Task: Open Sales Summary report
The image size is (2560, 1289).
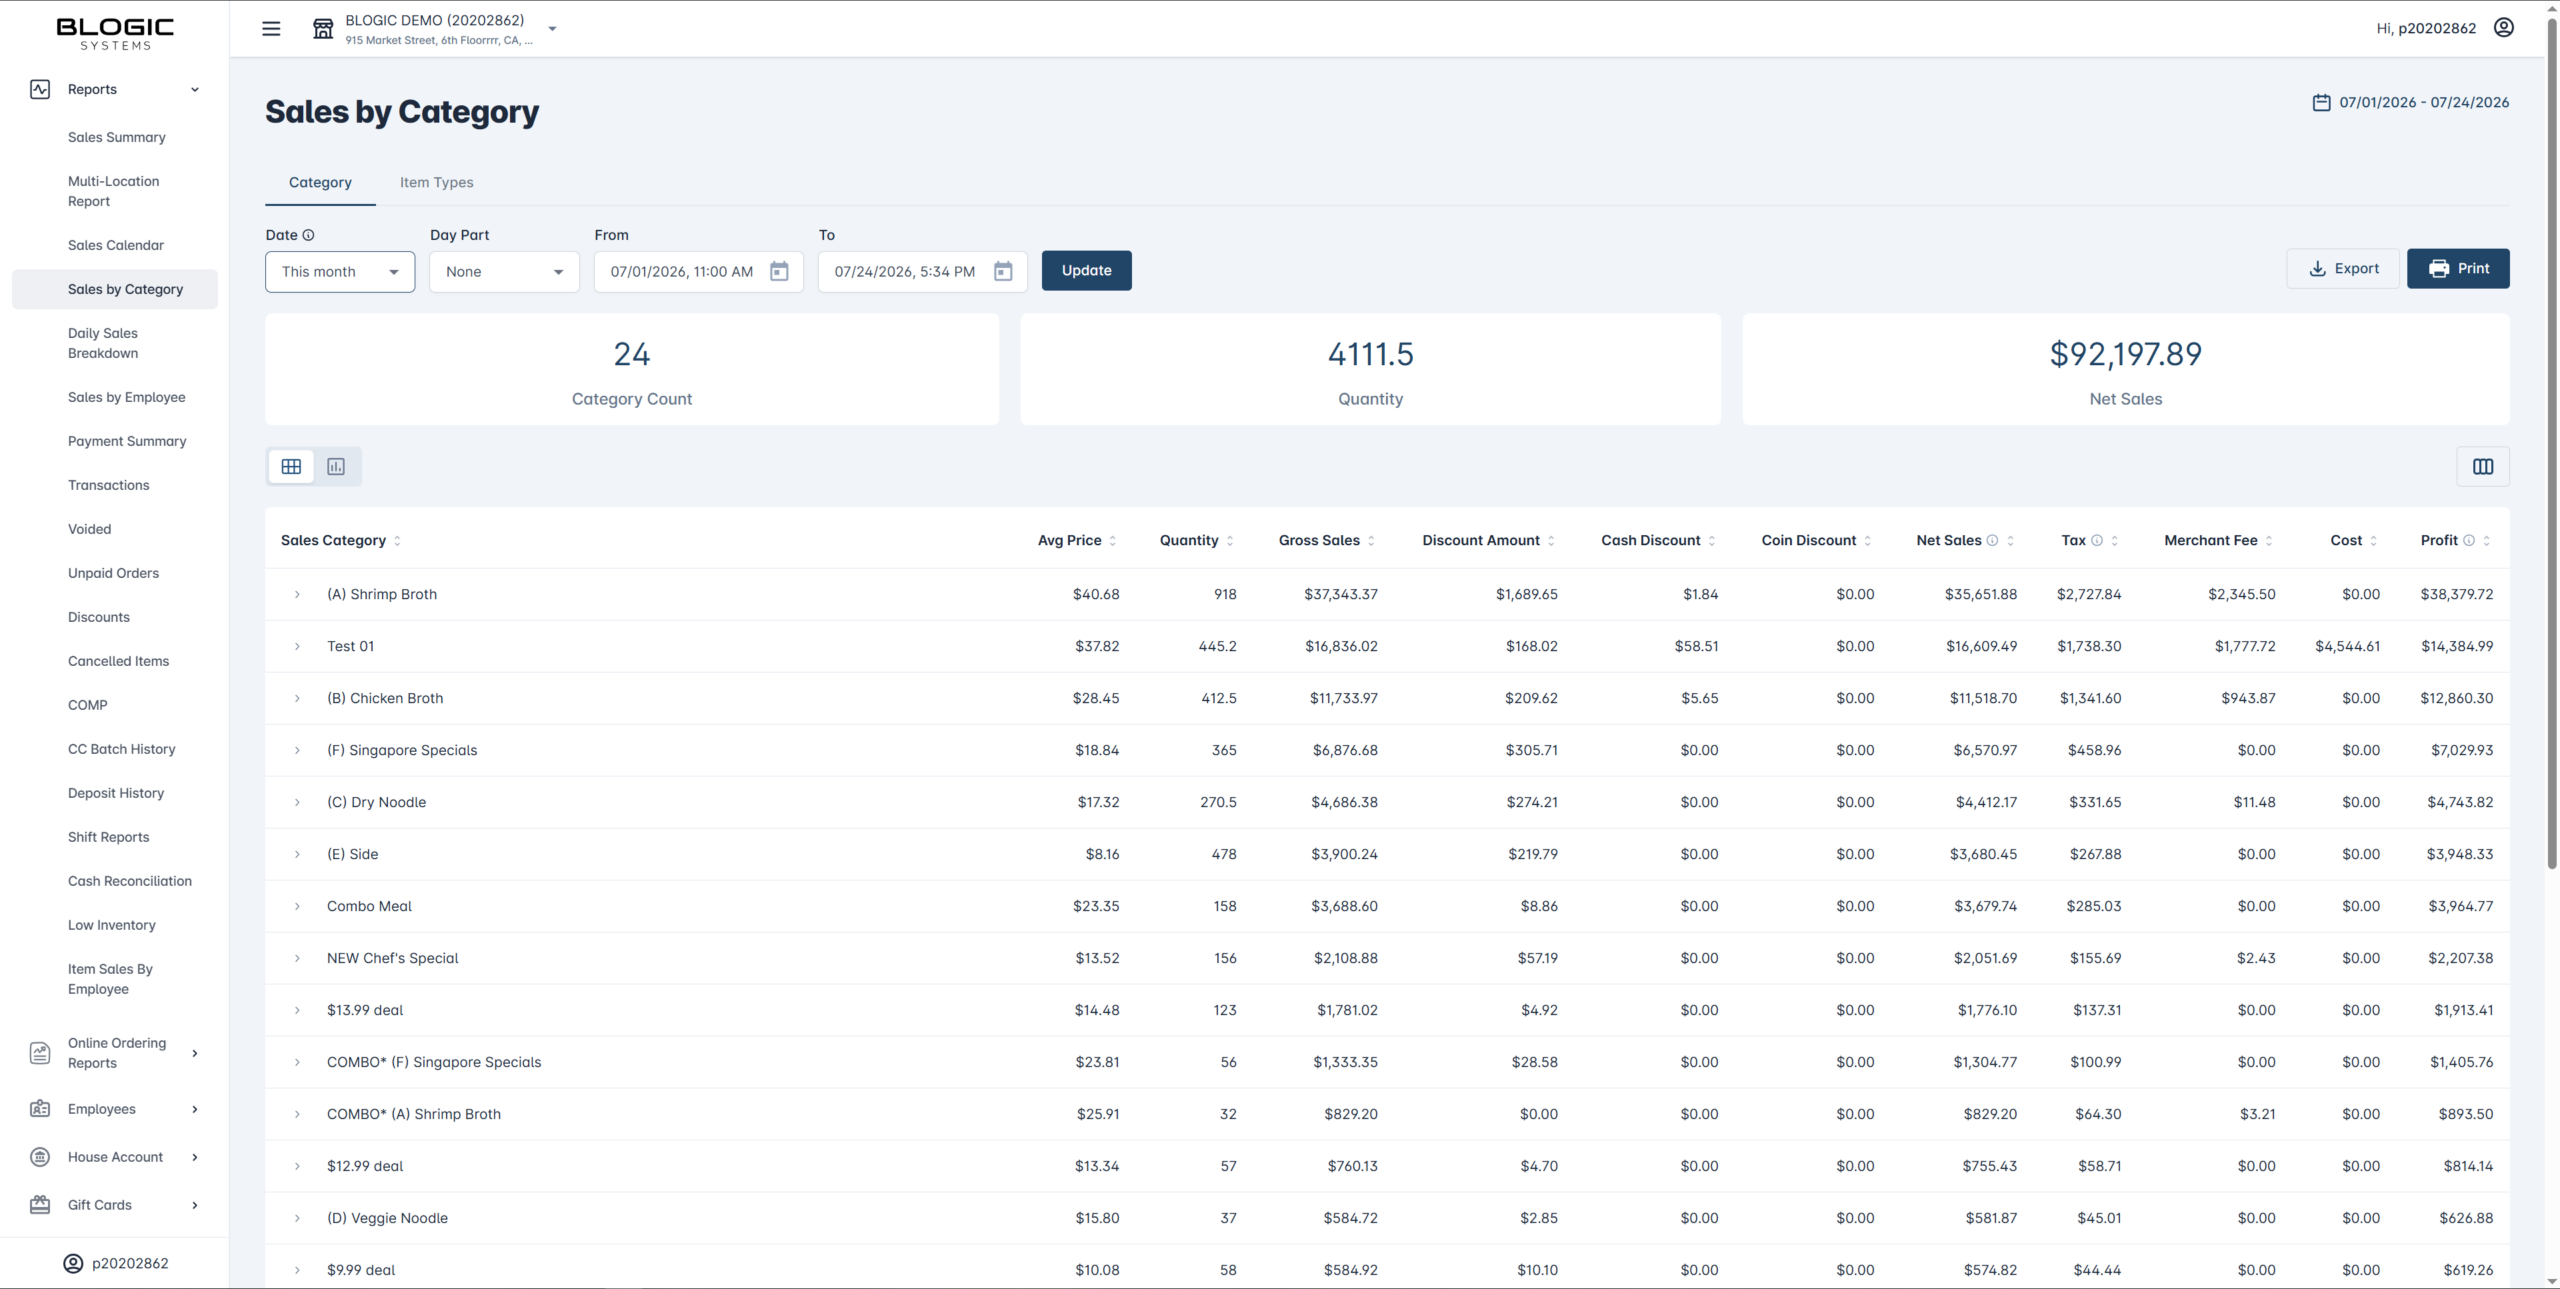Action: [117, 137]
